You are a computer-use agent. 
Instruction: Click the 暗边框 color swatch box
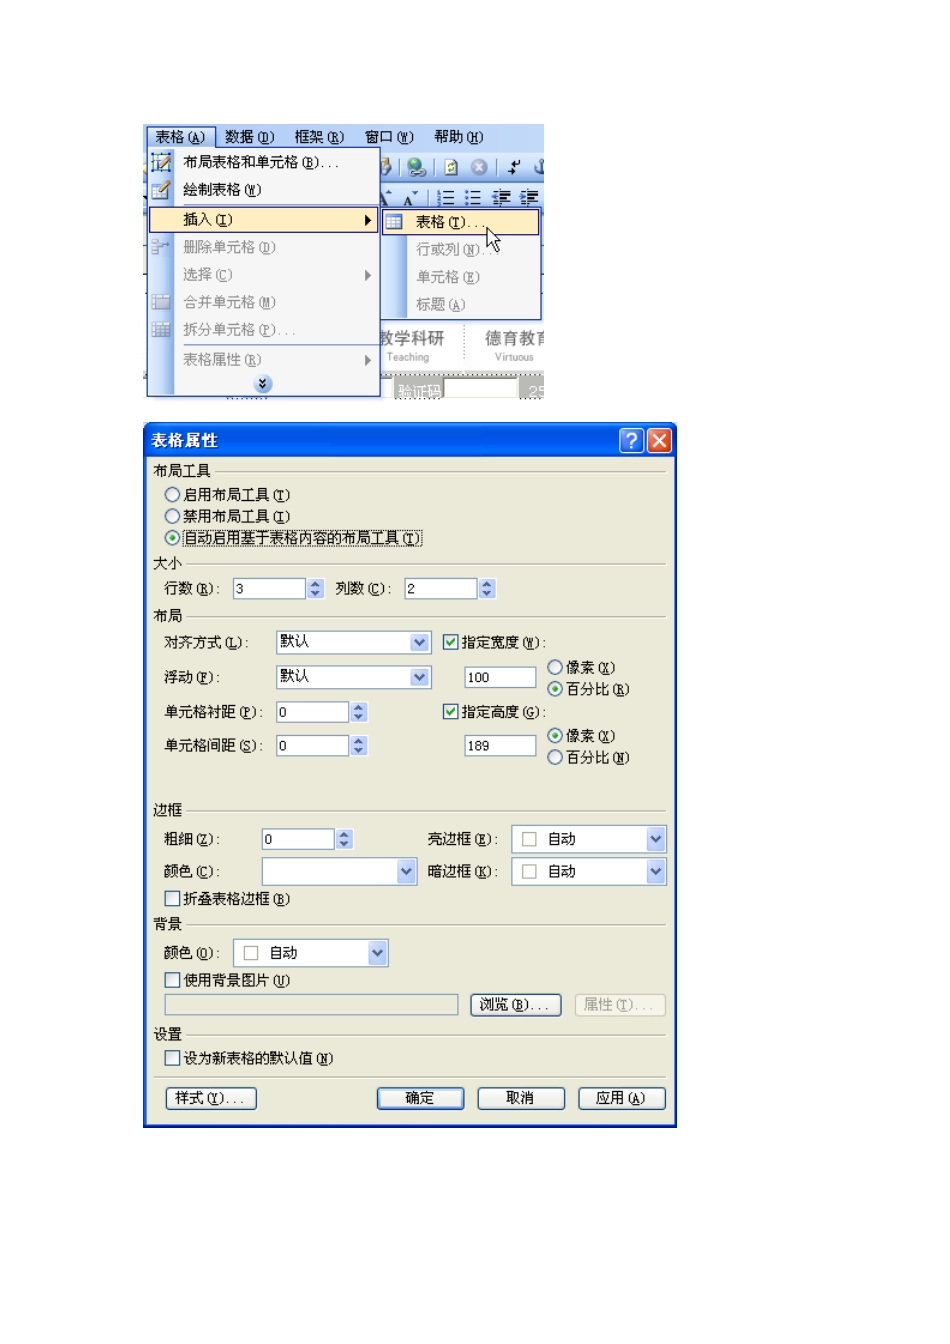tap(530, 872)
